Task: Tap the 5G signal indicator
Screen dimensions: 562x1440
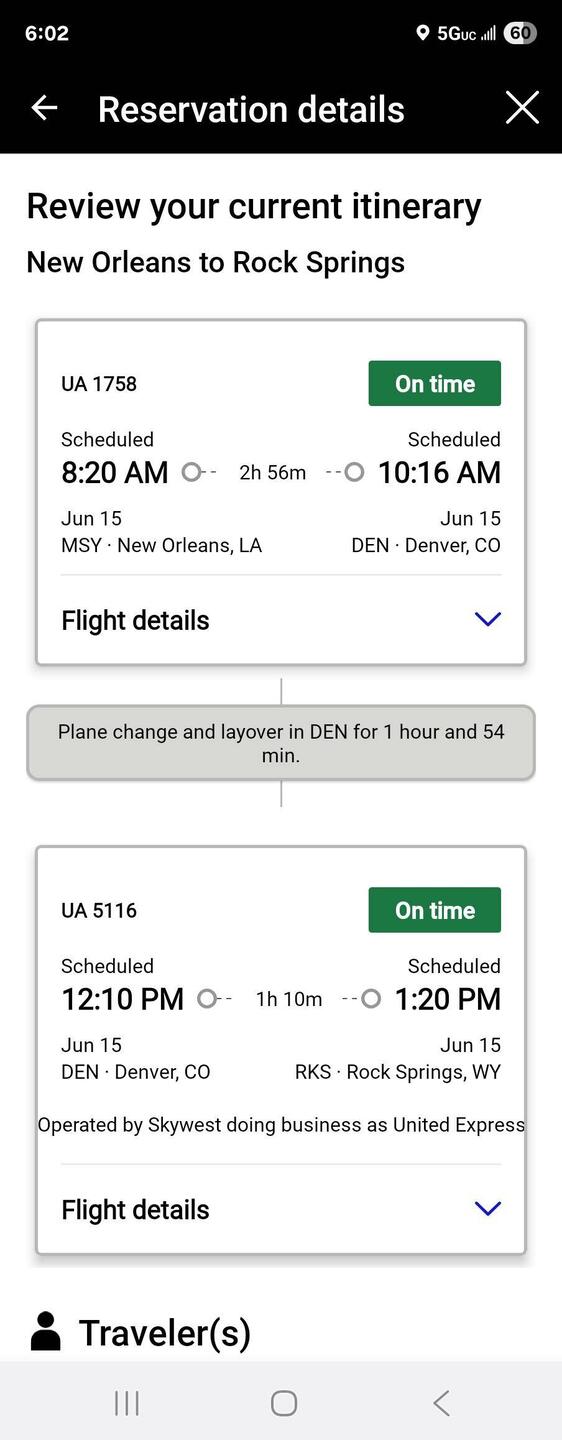Action: click(466, 33)
